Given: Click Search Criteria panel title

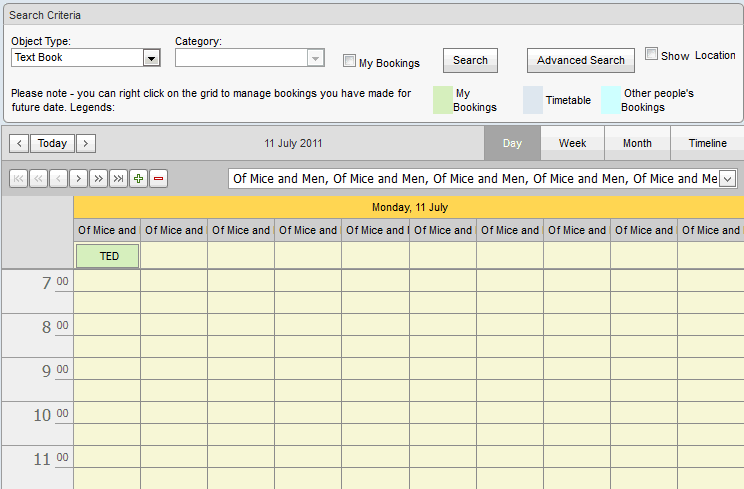Looking at the screenshot, I should click(45, 15).
